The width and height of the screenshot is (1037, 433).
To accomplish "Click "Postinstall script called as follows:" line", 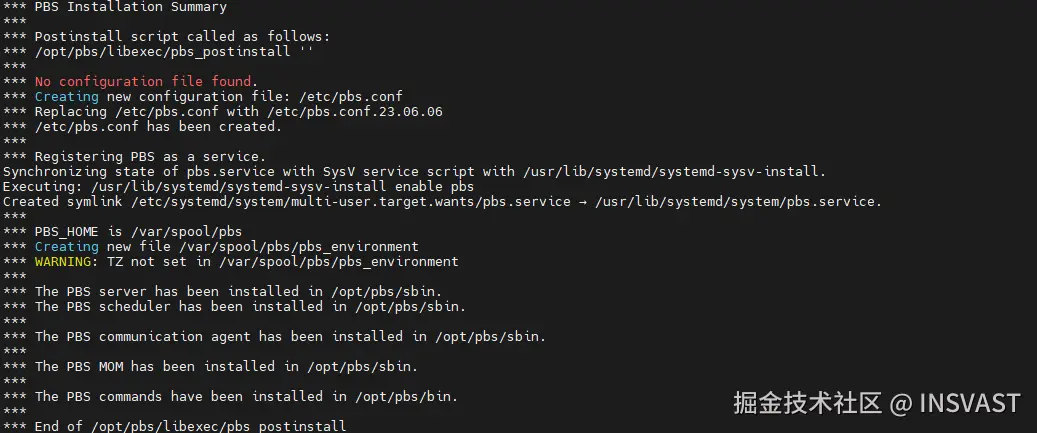I will pos(182,36).
